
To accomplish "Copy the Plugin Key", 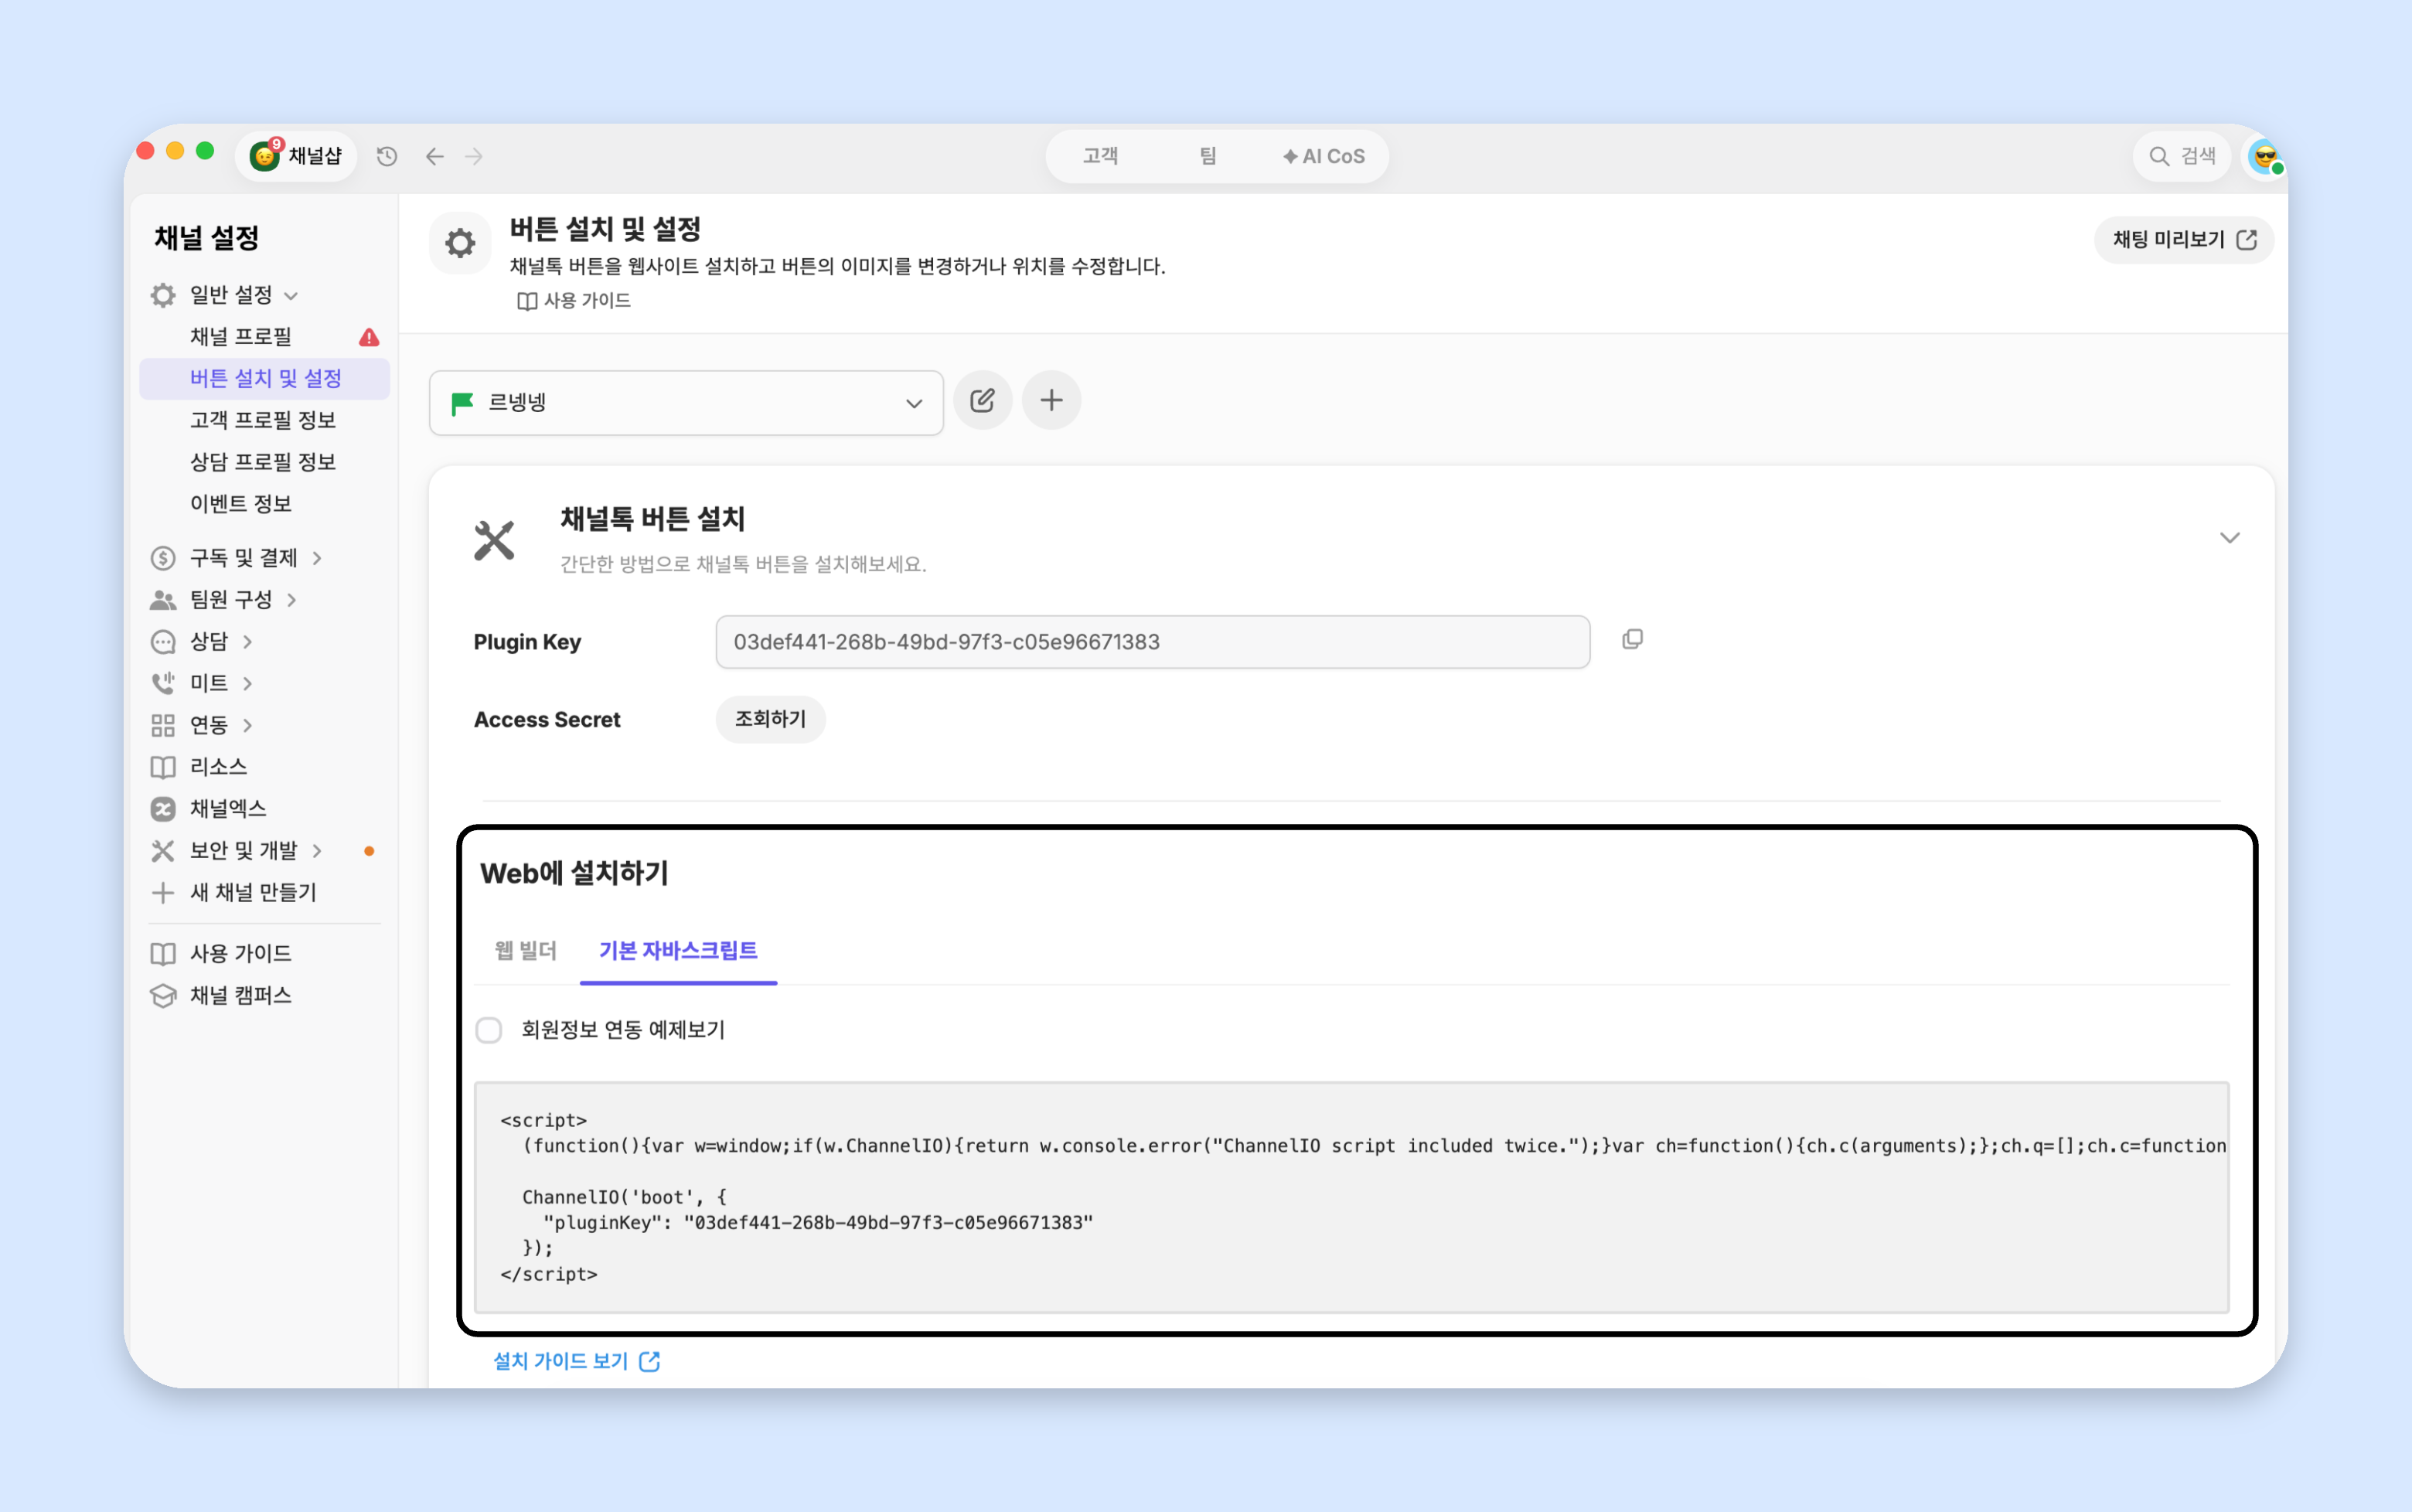I will 1632,640.
